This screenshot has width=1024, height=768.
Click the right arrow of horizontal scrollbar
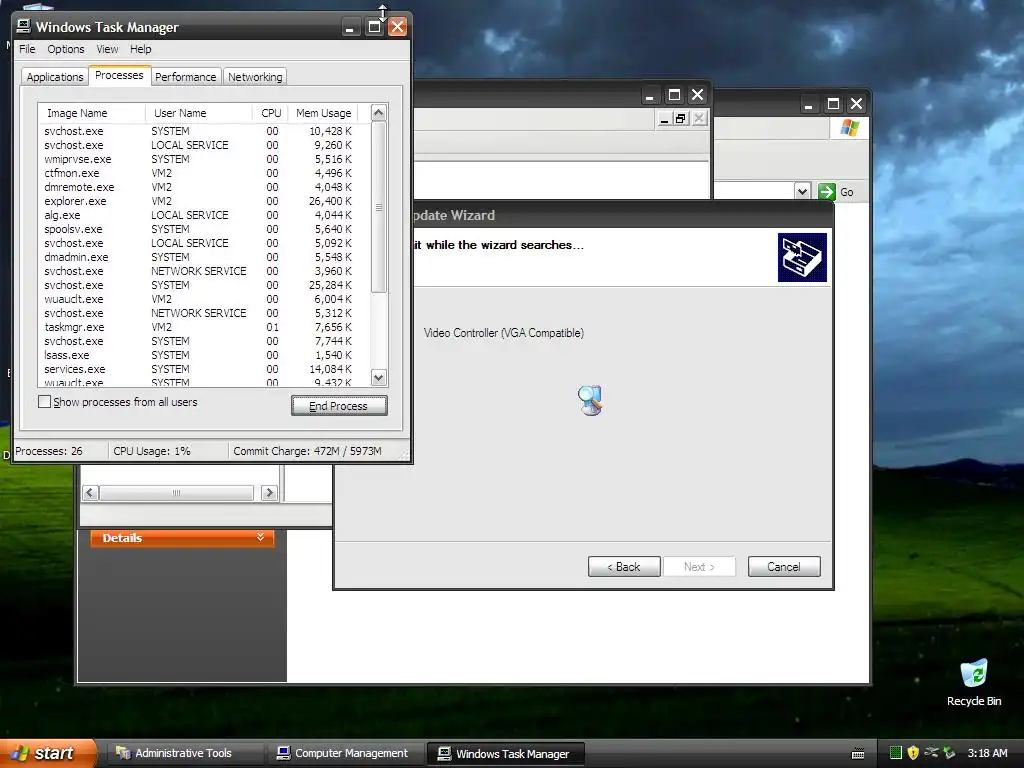click(268, 493)
